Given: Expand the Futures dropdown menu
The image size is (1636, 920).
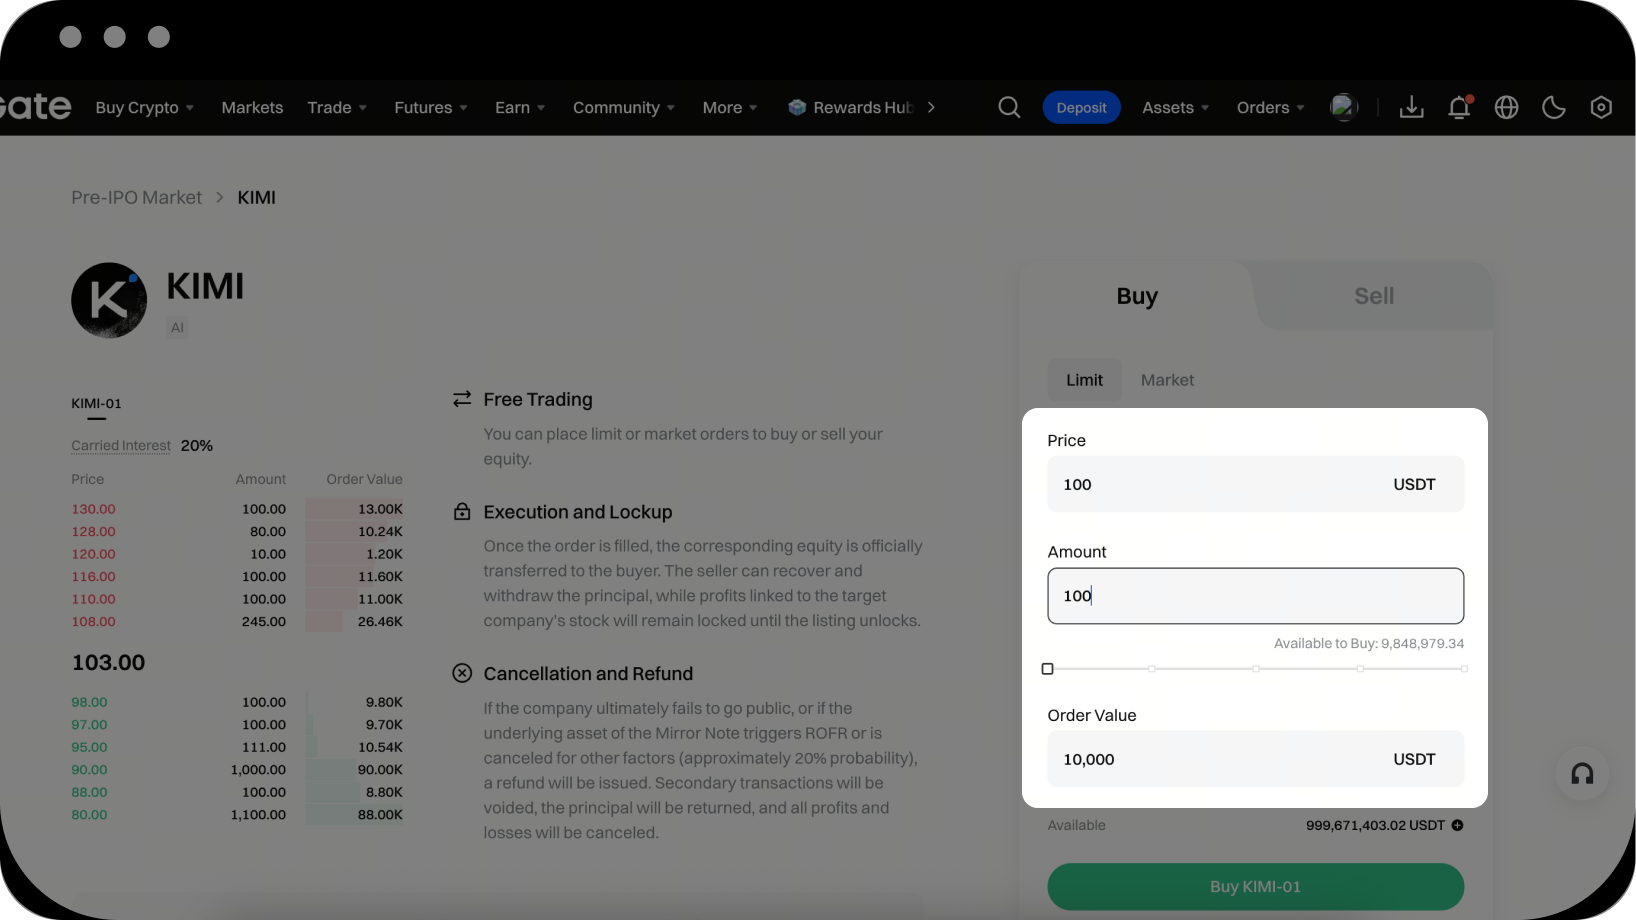Looking at the screenshot, I should pos(431,107).
